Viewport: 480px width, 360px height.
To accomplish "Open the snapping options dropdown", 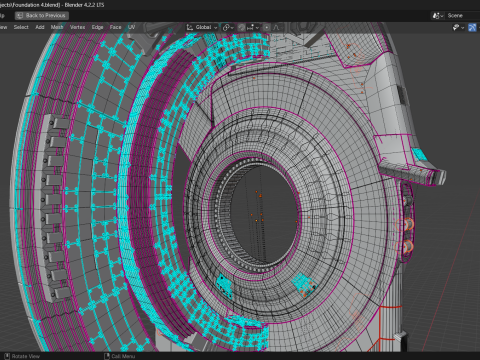I will coord(253,28).
